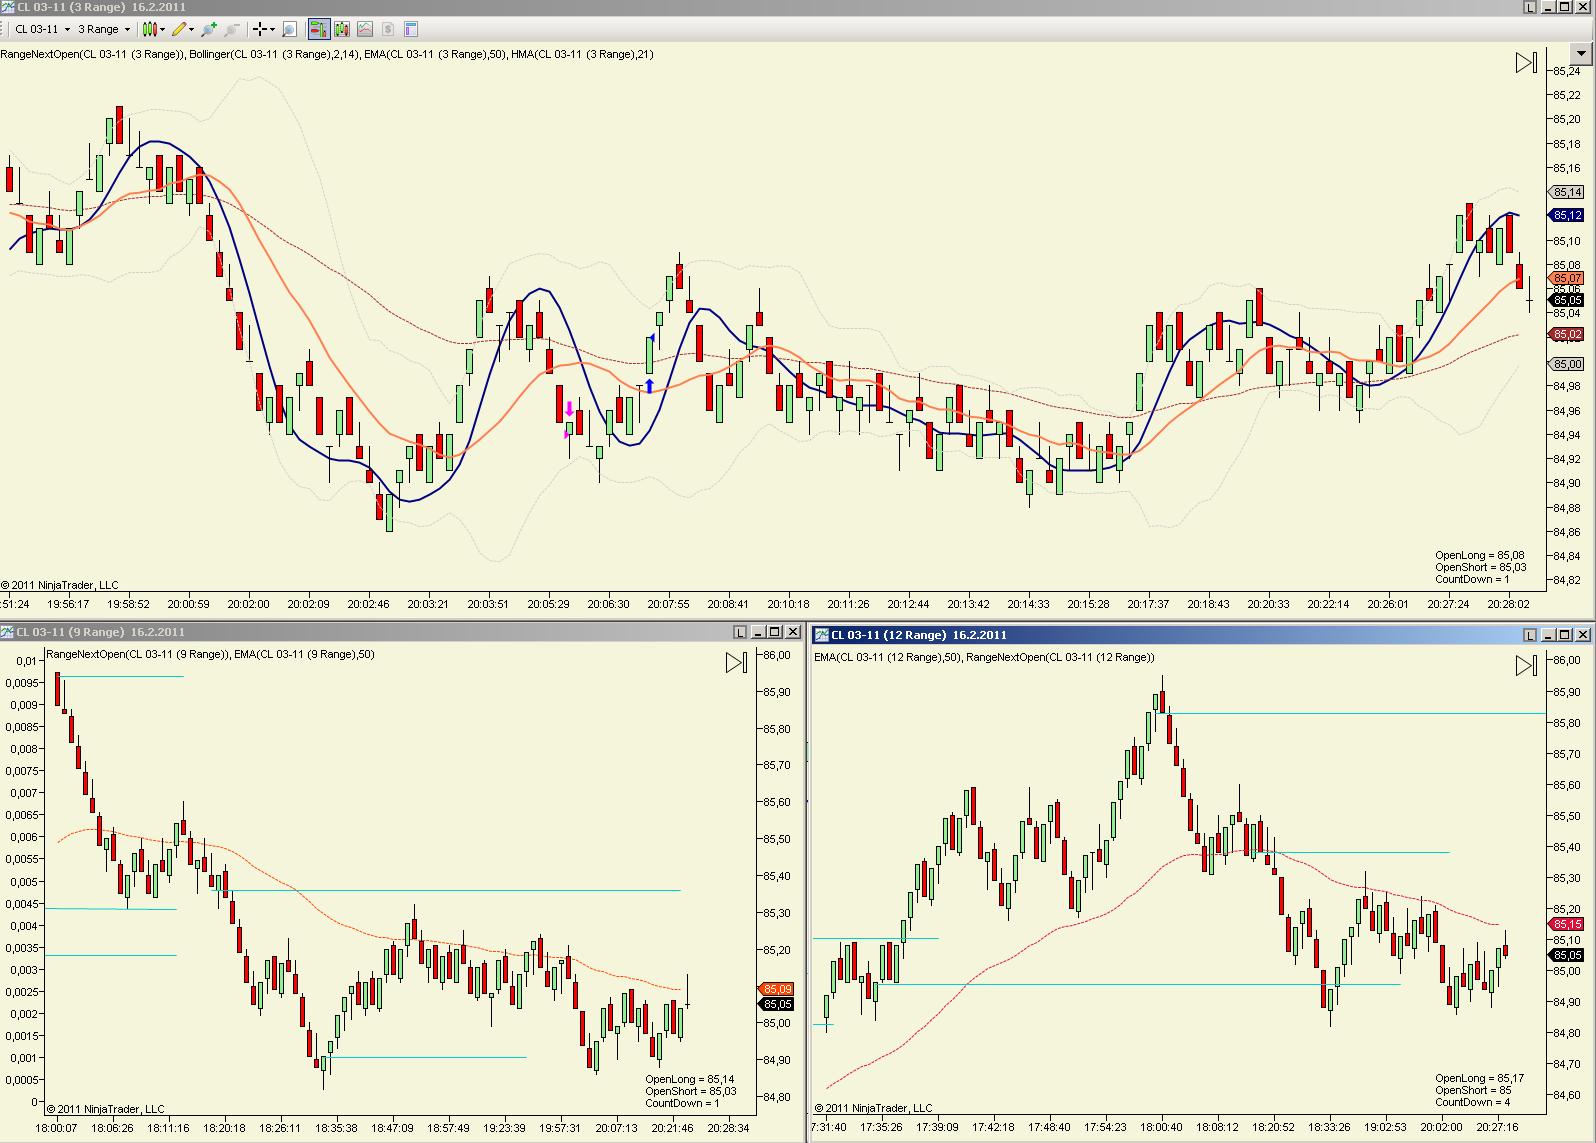This screenshot has width=1596, height=1143.
Task: Click the OpenShort = 85,03 text in 3 Range chart
Action: point(1480,567)
